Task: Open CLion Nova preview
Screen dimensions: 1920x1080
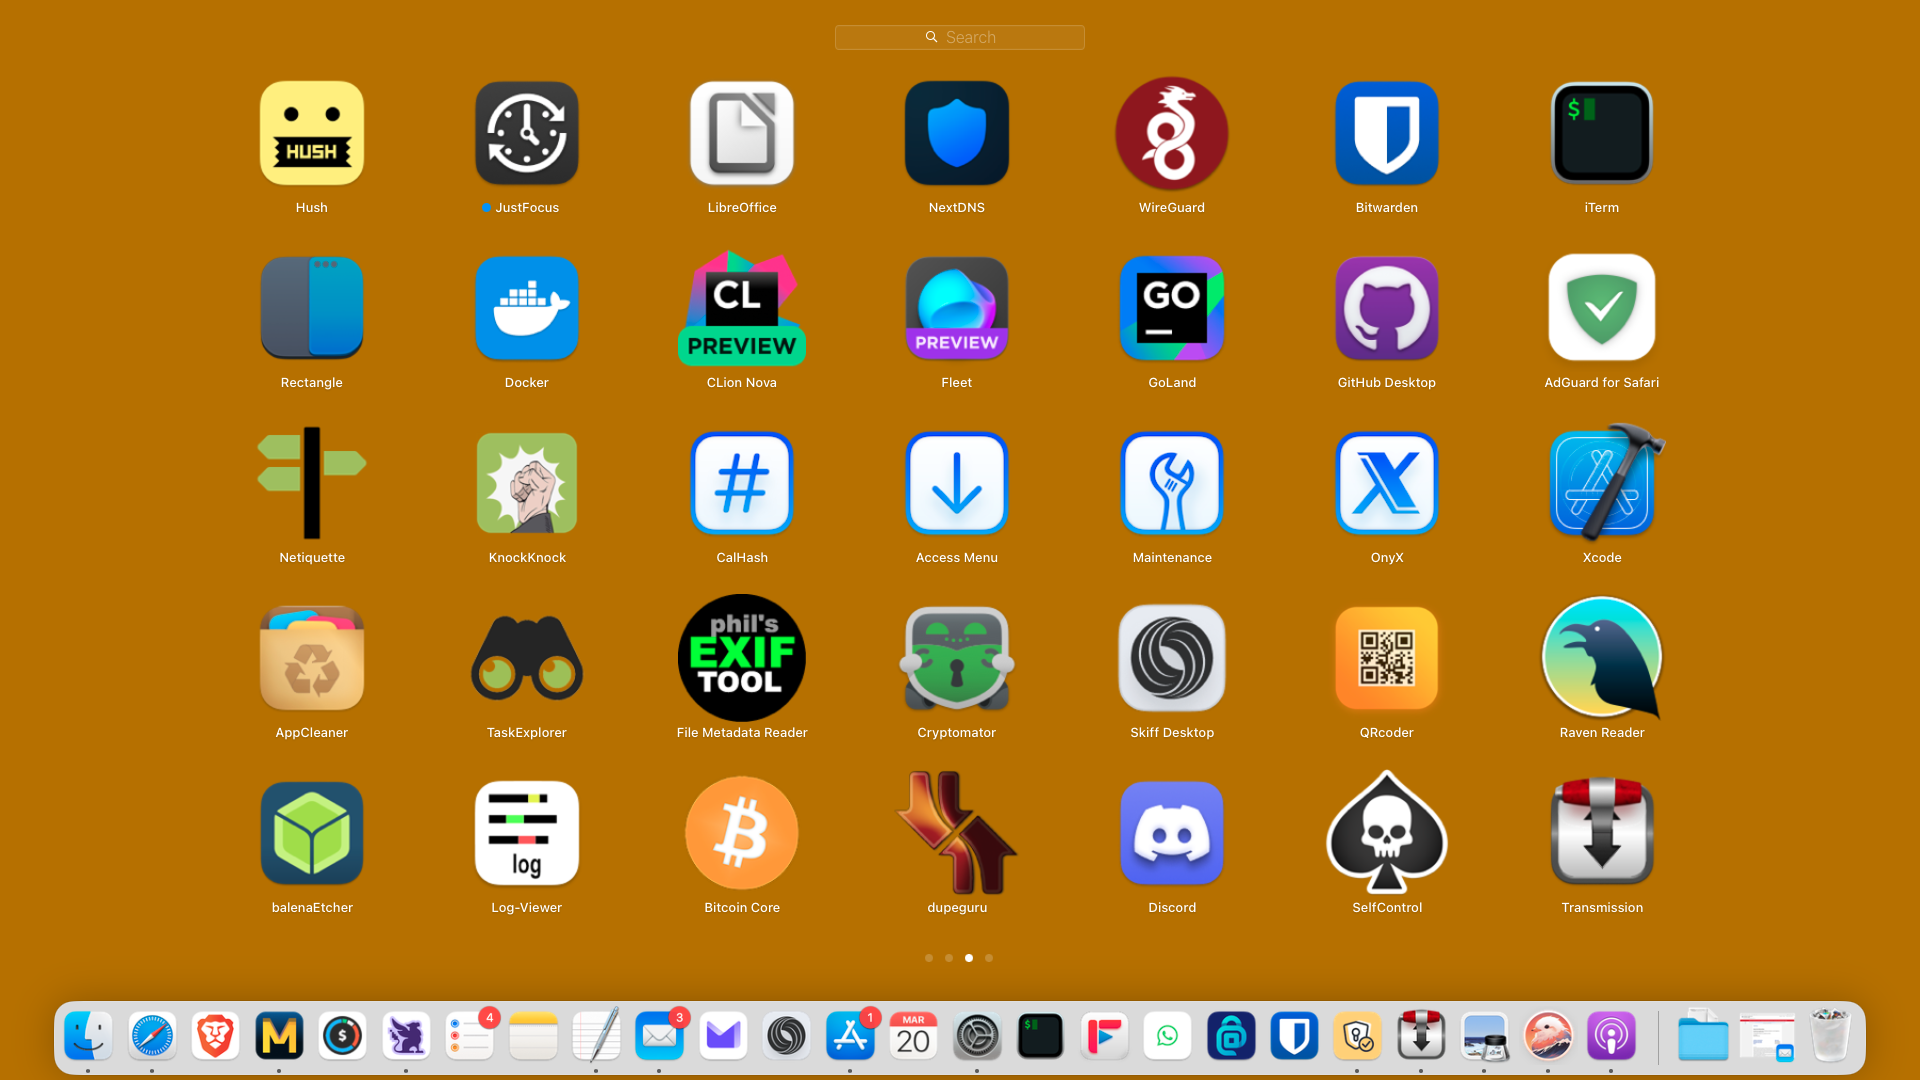Action: tap(742, 308)
